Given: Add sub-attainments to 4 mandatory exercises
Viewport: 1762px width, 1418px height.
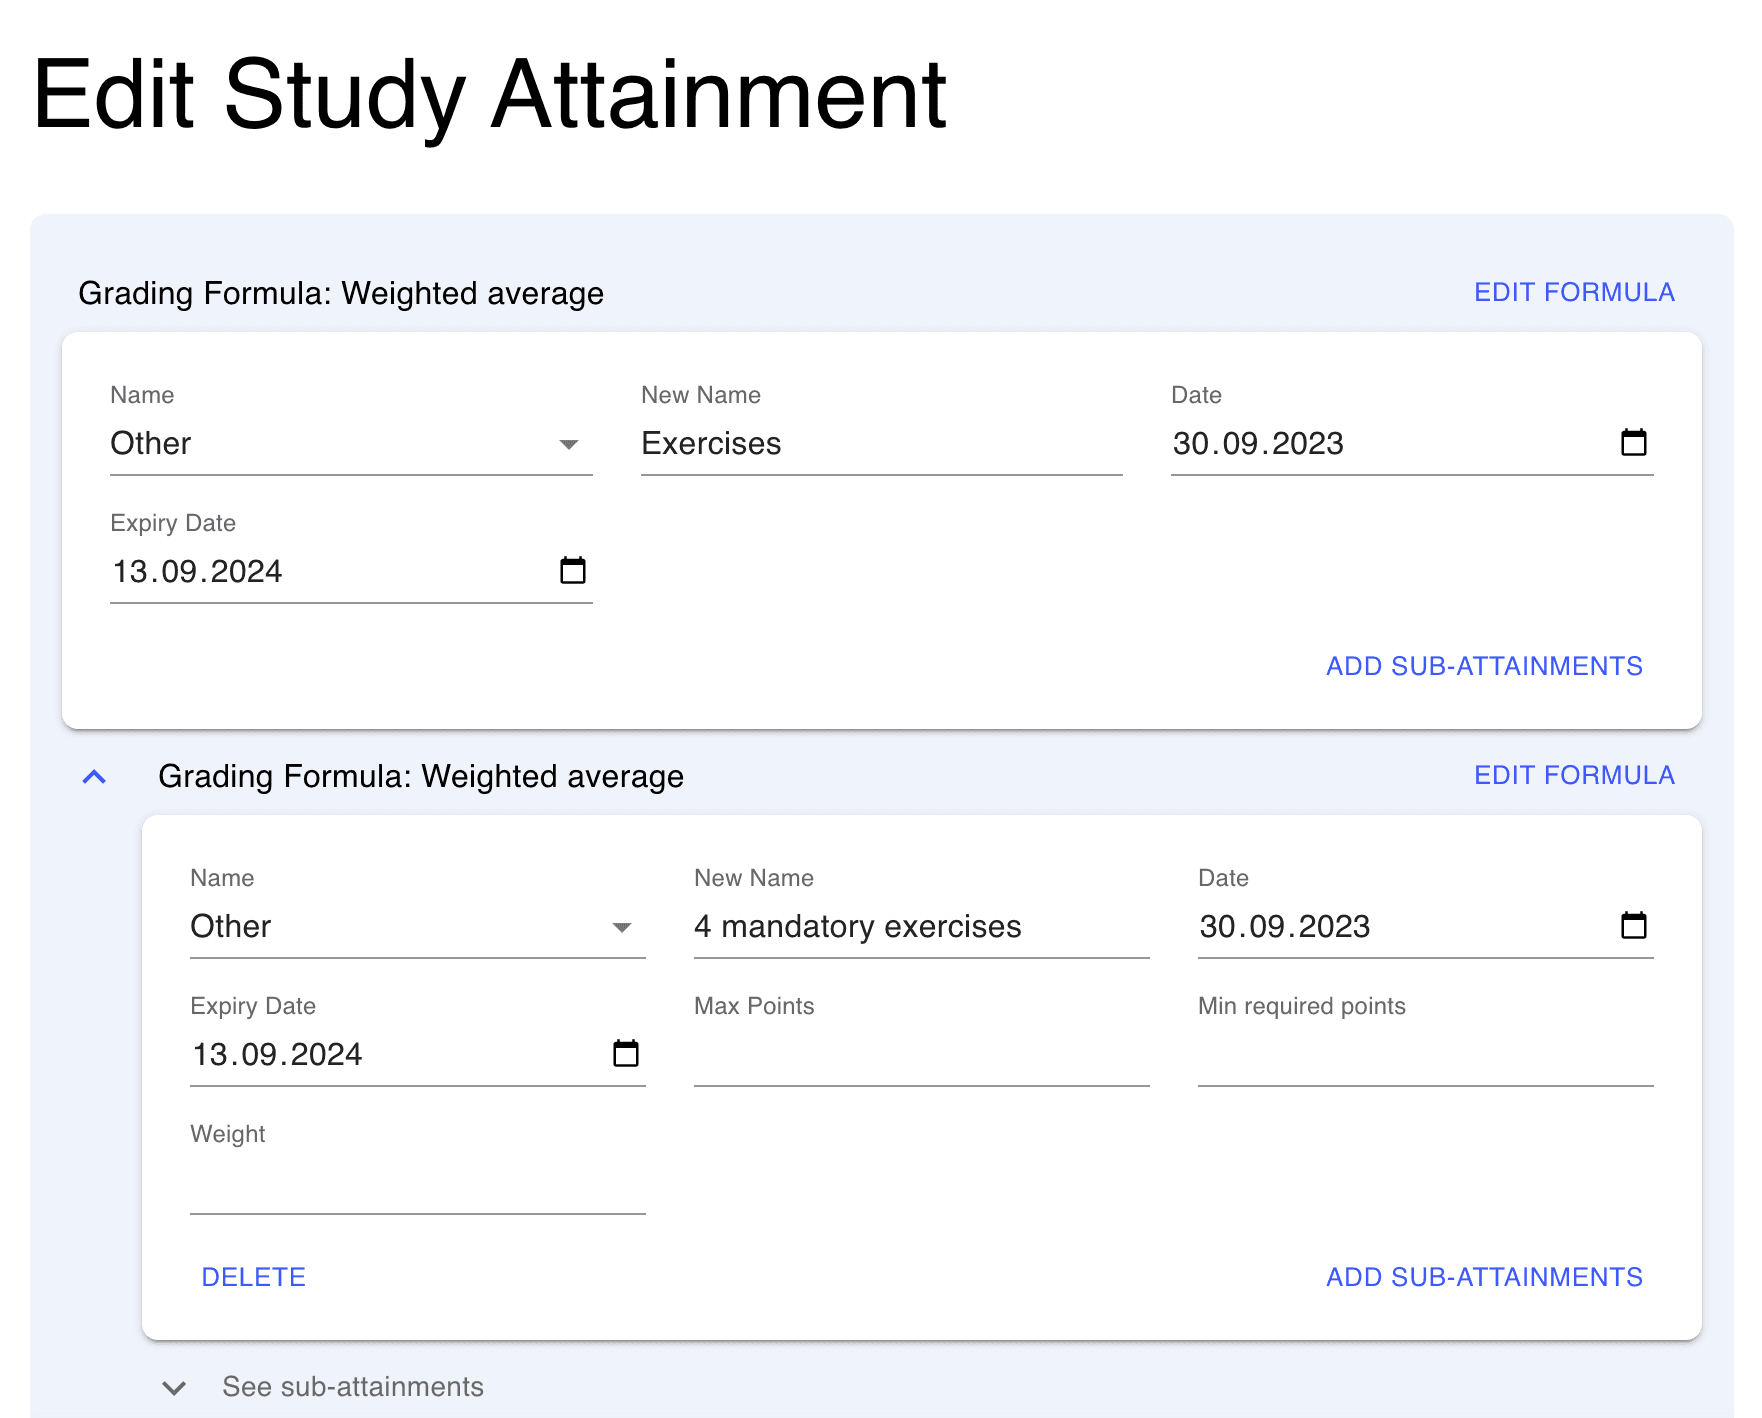Looking at the screenshot, I should [1483, 1277].
